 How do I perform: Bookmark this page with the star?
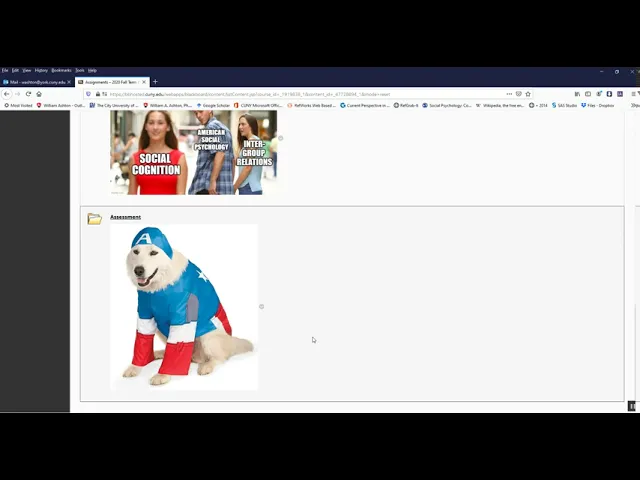point(528,94)
